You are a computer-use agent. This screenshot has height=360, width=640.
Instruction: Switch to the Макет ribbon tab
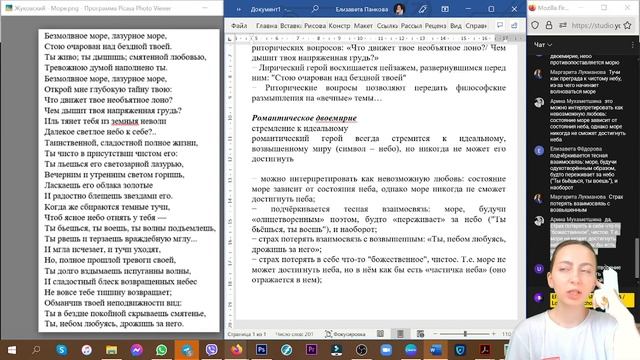point(363,25)
